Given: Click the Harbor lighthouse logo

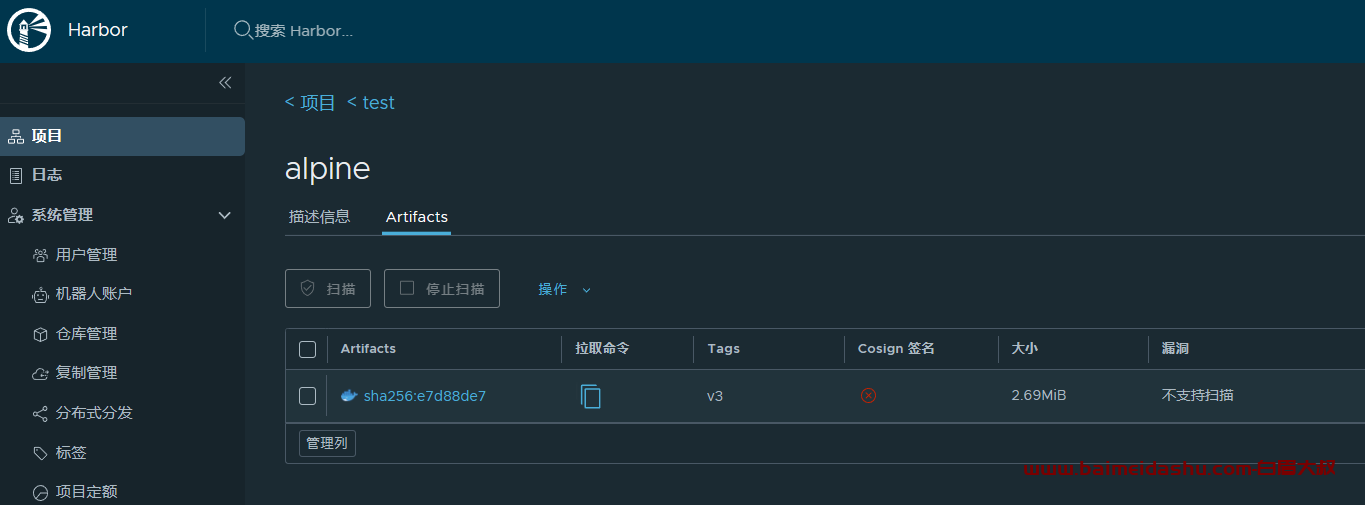Looking at the screenshot, I should tap(29, 30).
